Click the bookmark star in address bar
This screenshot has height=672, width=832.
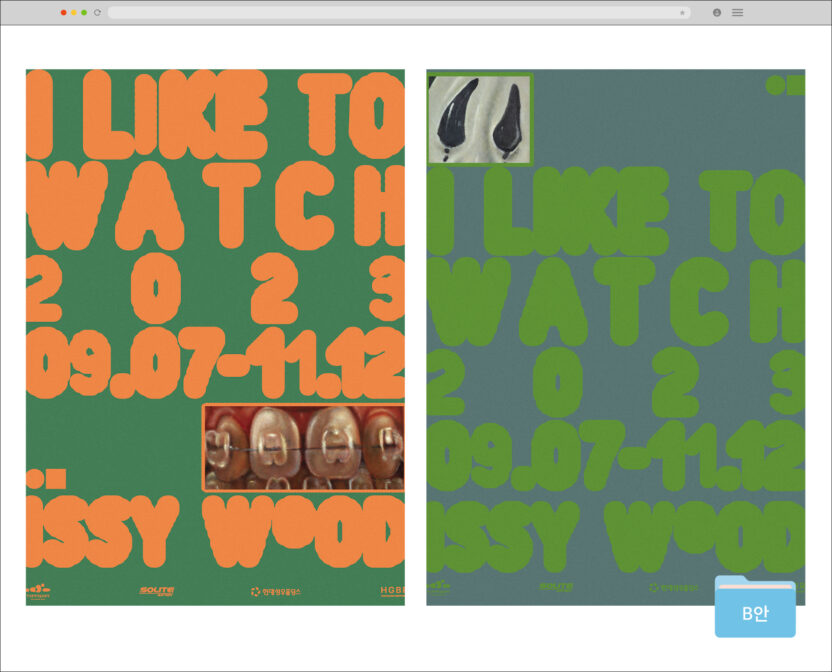[682, 12]
